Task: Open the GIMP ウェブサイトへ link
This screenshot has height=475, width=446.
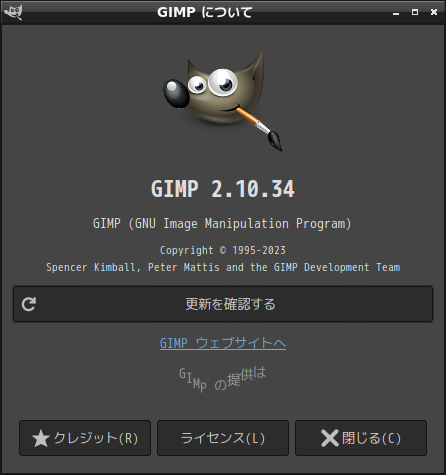Action: pyautogui.click(x=223, y=343)
